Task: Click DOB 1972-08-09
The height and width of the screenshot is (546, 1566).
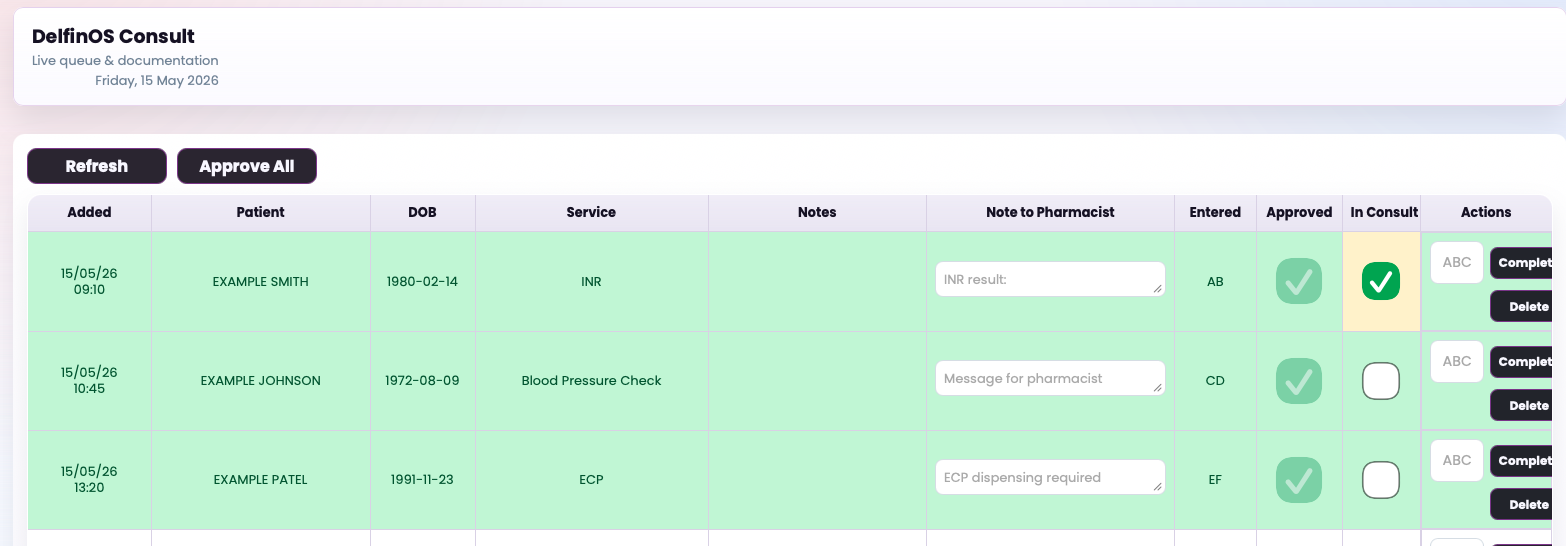Action: pos(423,381)
